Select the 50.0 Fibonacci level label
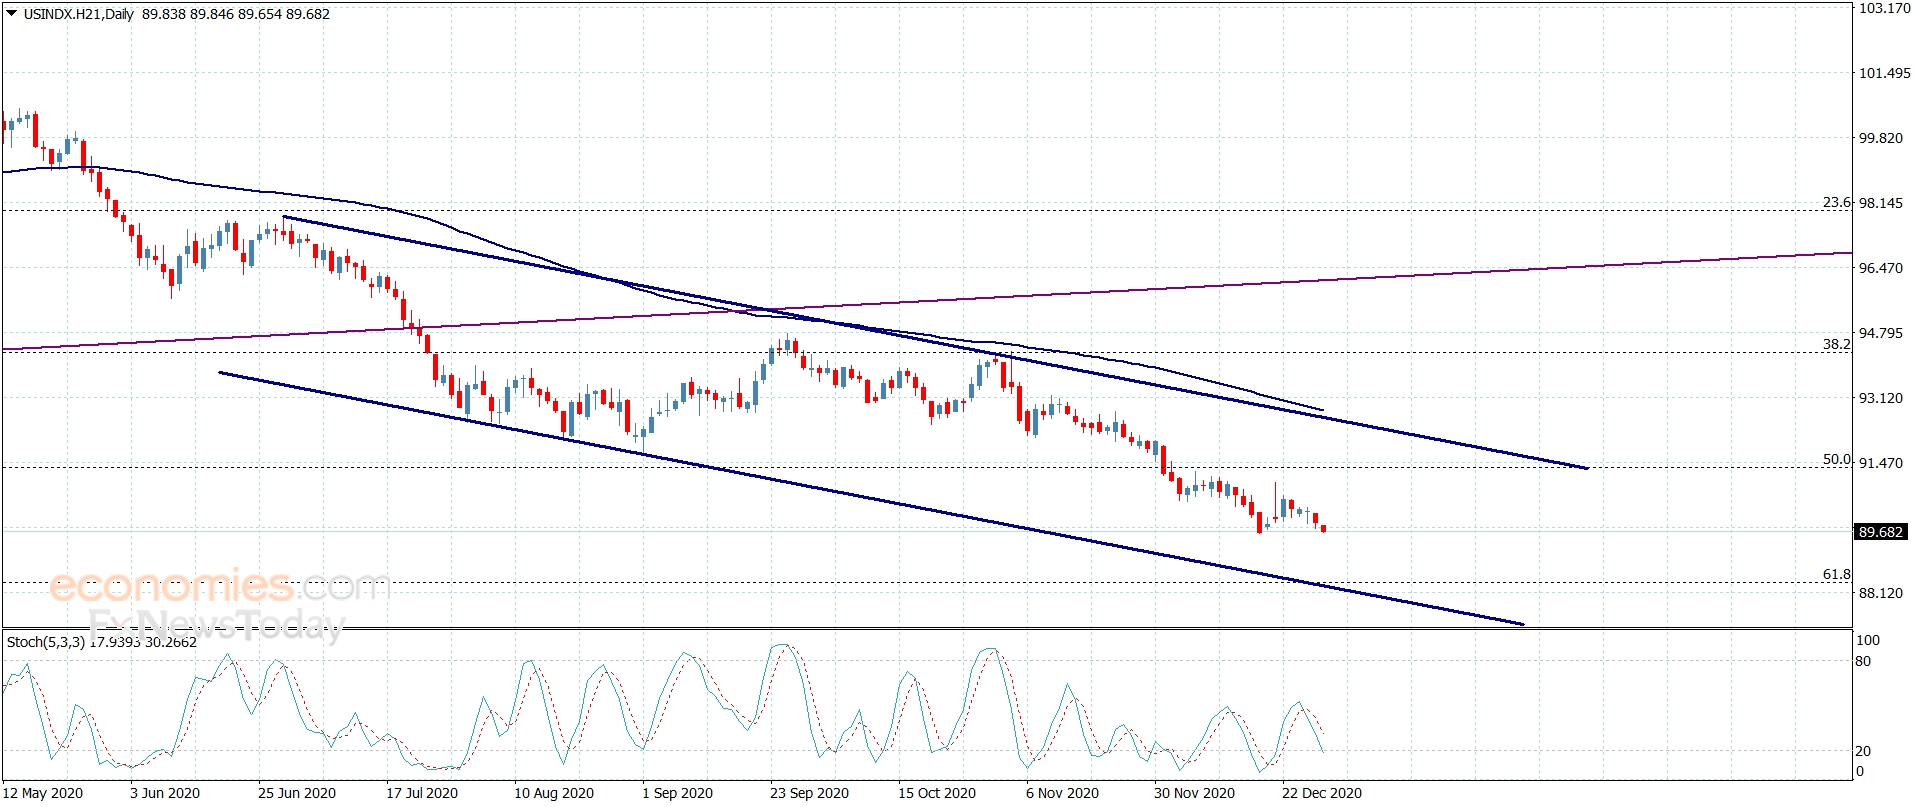 coord(1836,460)
